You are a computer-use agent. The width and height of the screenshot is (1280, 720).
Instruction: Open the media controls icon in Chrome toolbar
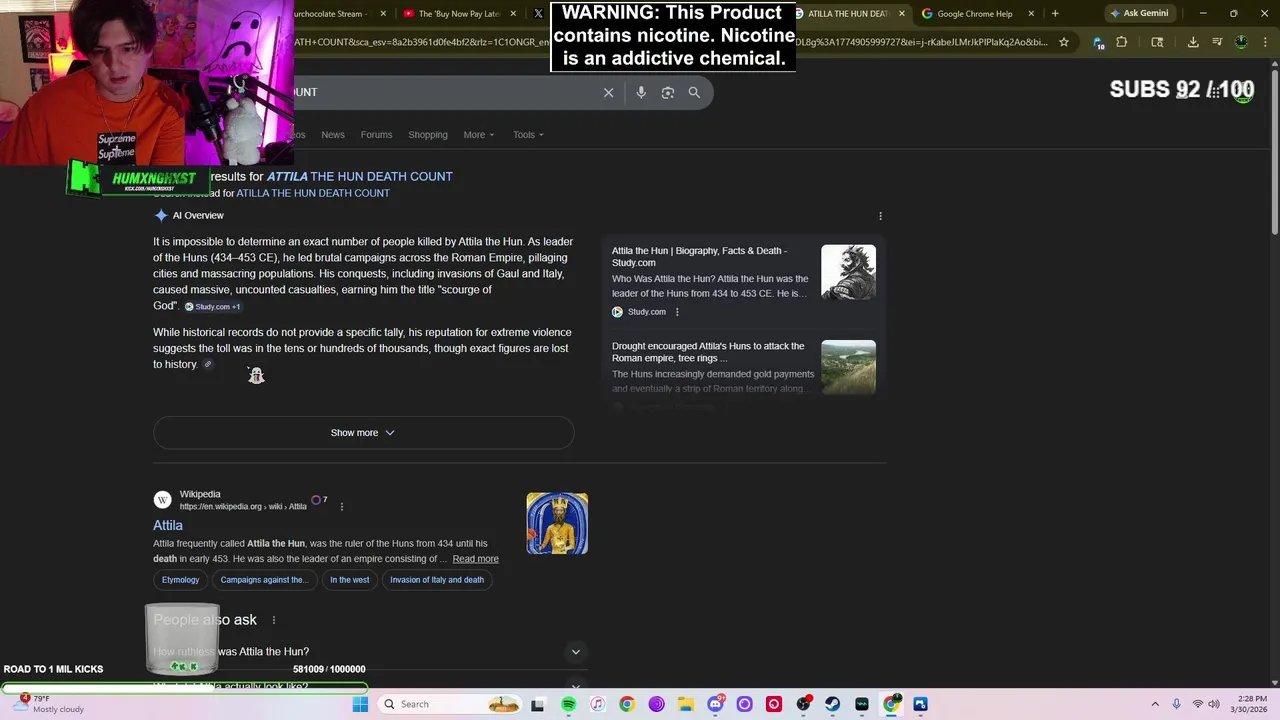click(x=1217, y=42)
